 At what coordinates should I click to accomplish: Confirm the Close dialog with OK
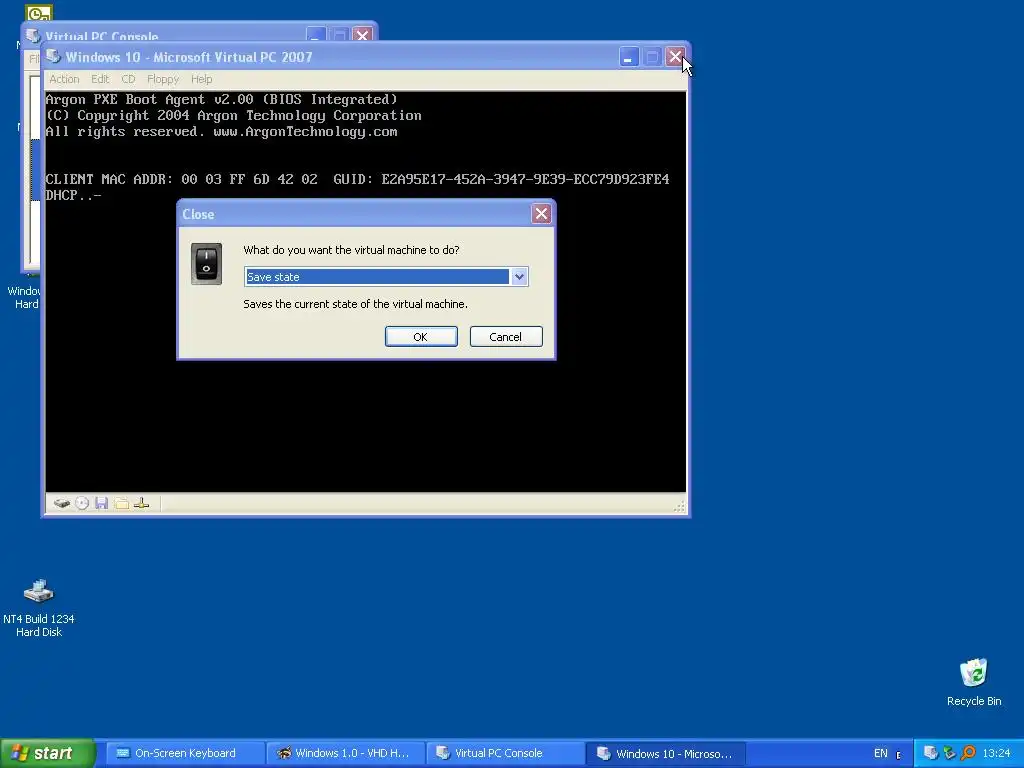click(x=421, y=337)
